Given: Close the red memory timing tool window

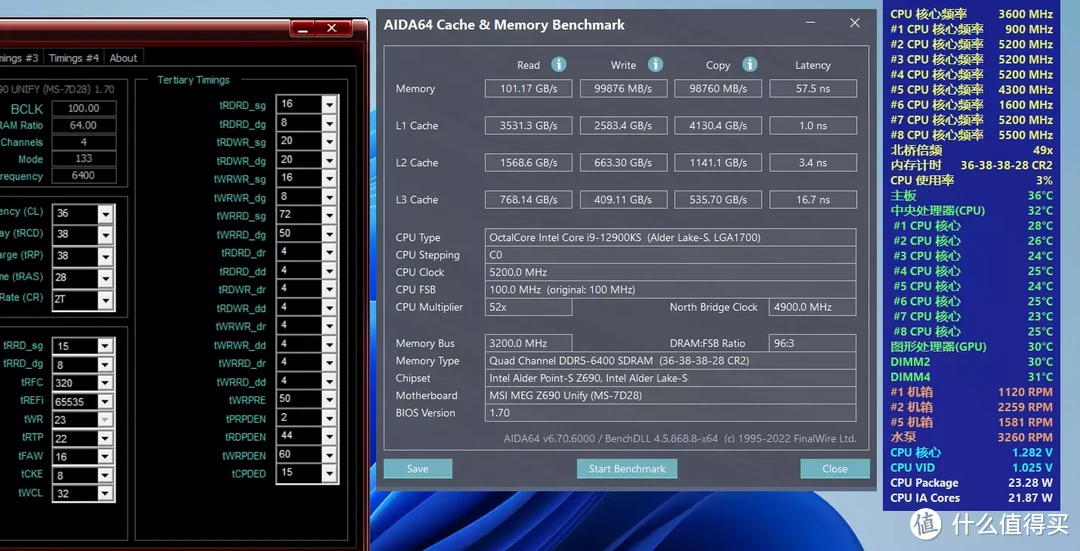Looking at the screenshot, I should pos(333,28).
